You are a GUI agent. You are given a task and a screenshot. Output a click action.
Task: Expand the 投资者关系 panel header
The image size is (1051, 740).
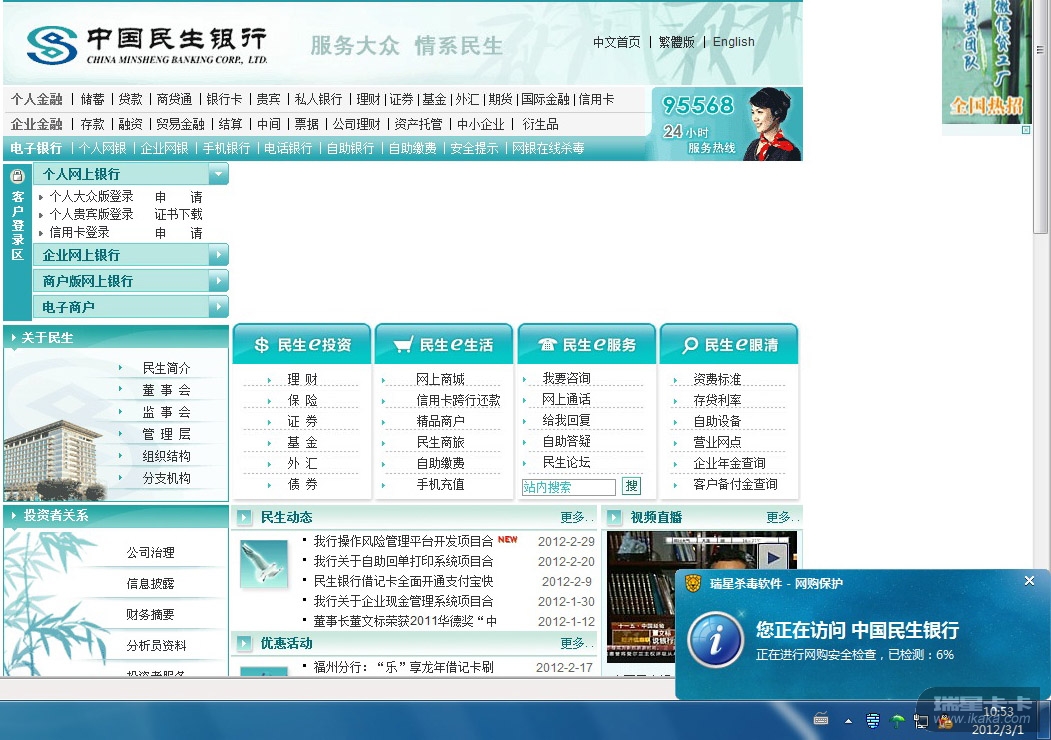click(116, 515)
